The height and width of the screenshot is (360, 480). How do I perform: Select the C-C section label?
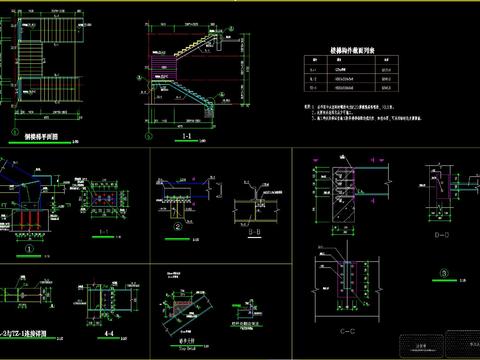(x=347, y=331)
